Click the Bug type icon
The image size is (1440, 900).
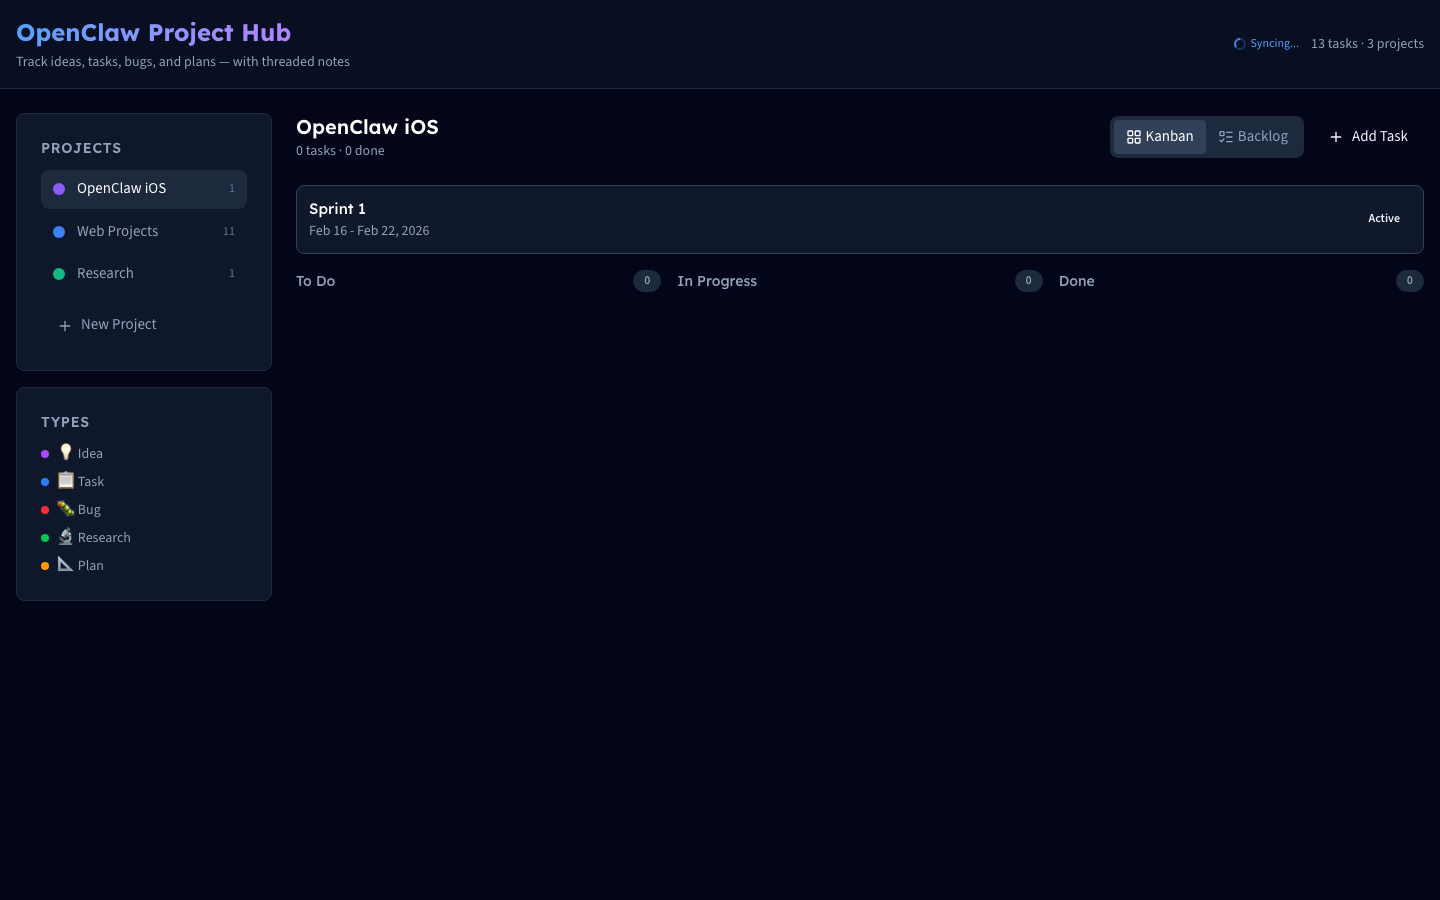coord(66,508)
